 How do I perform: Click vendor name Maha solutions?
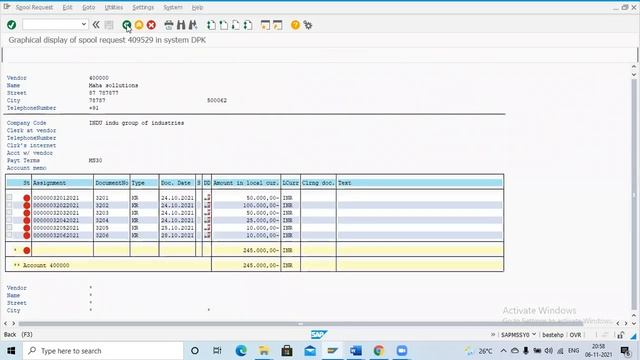coord(113,85)
